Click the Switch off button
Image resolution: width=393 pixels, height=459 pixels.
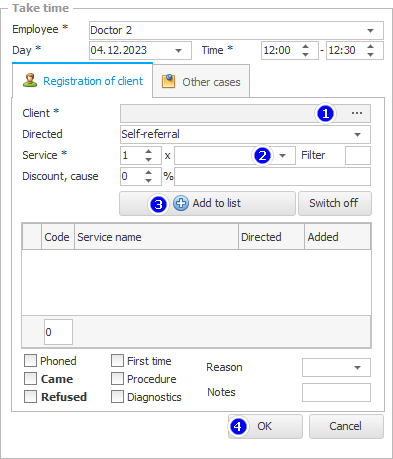[x=335, y=203]
